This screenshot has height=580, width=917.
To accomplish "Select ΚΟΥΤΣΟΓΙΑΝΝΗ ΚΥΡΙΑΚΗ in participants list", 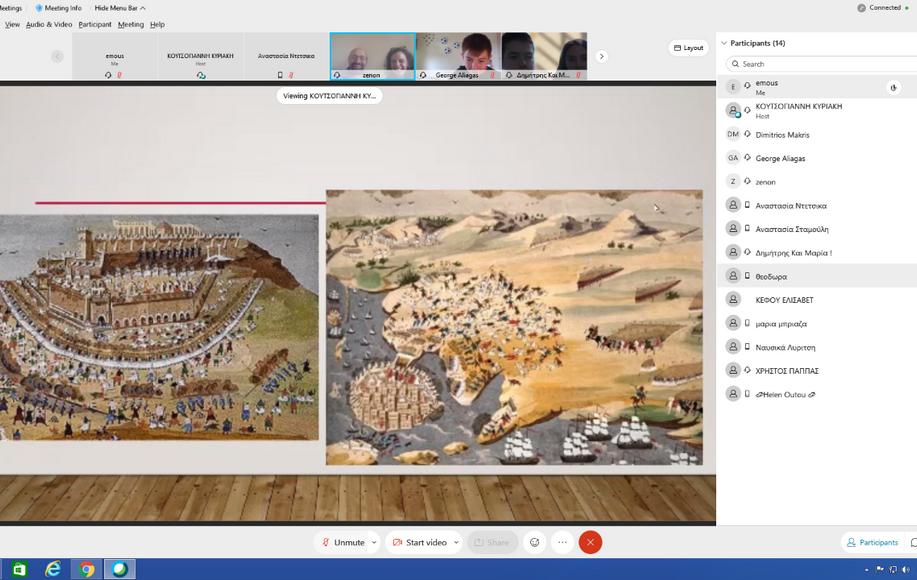I will 816,111.
